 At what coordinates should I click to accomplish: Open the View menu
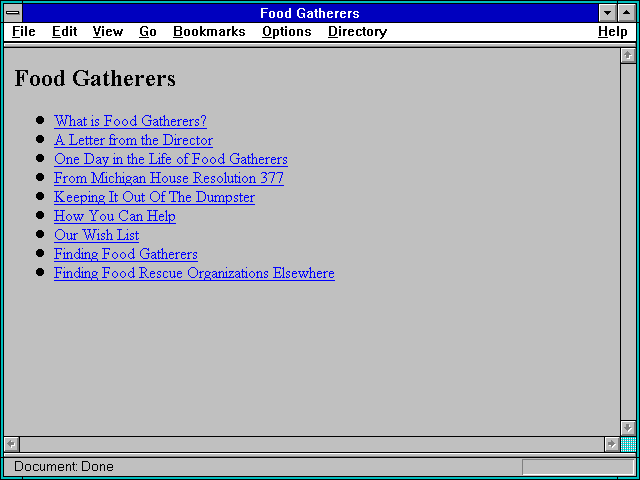pyautogui.click(x=108, y=32)
